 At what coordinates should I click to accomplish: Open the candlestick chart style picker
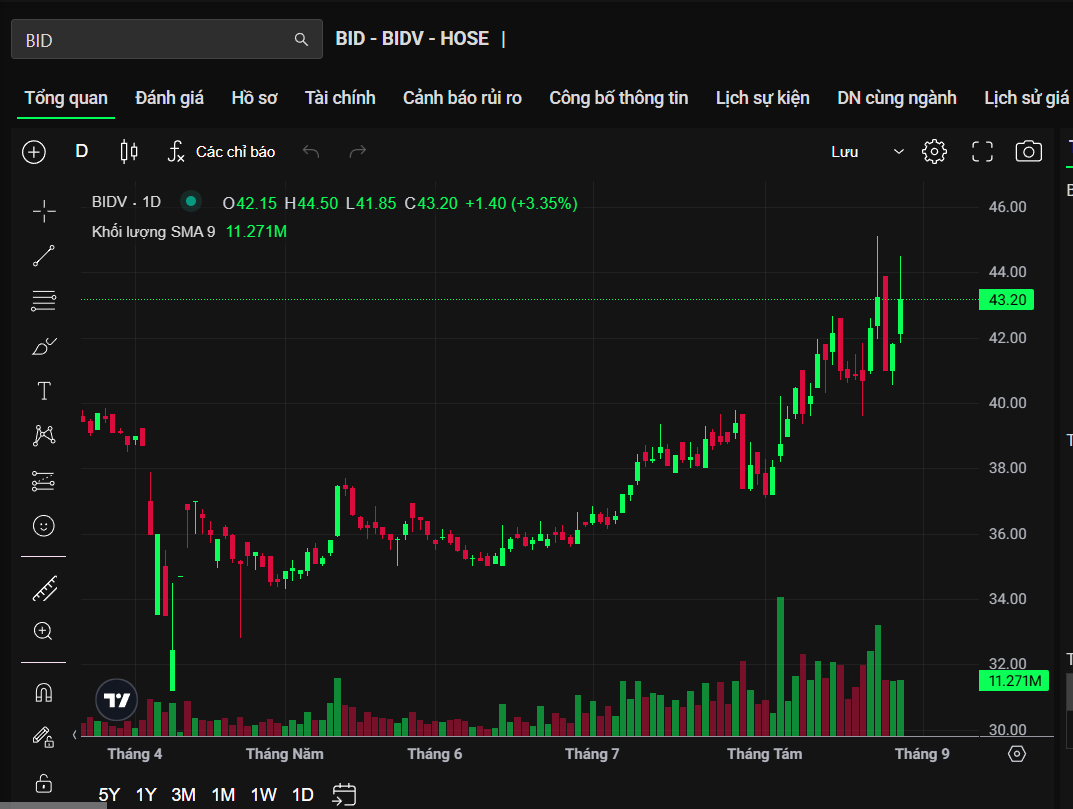129,151
